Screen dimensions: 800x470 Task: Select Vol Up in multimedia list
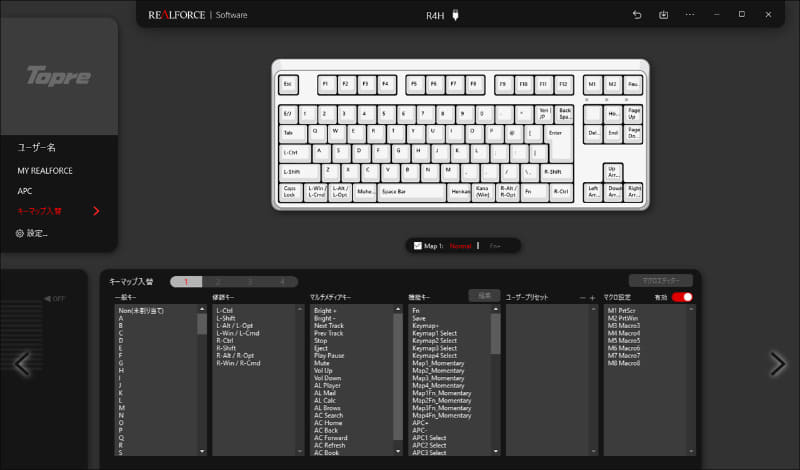coord(323,370)
